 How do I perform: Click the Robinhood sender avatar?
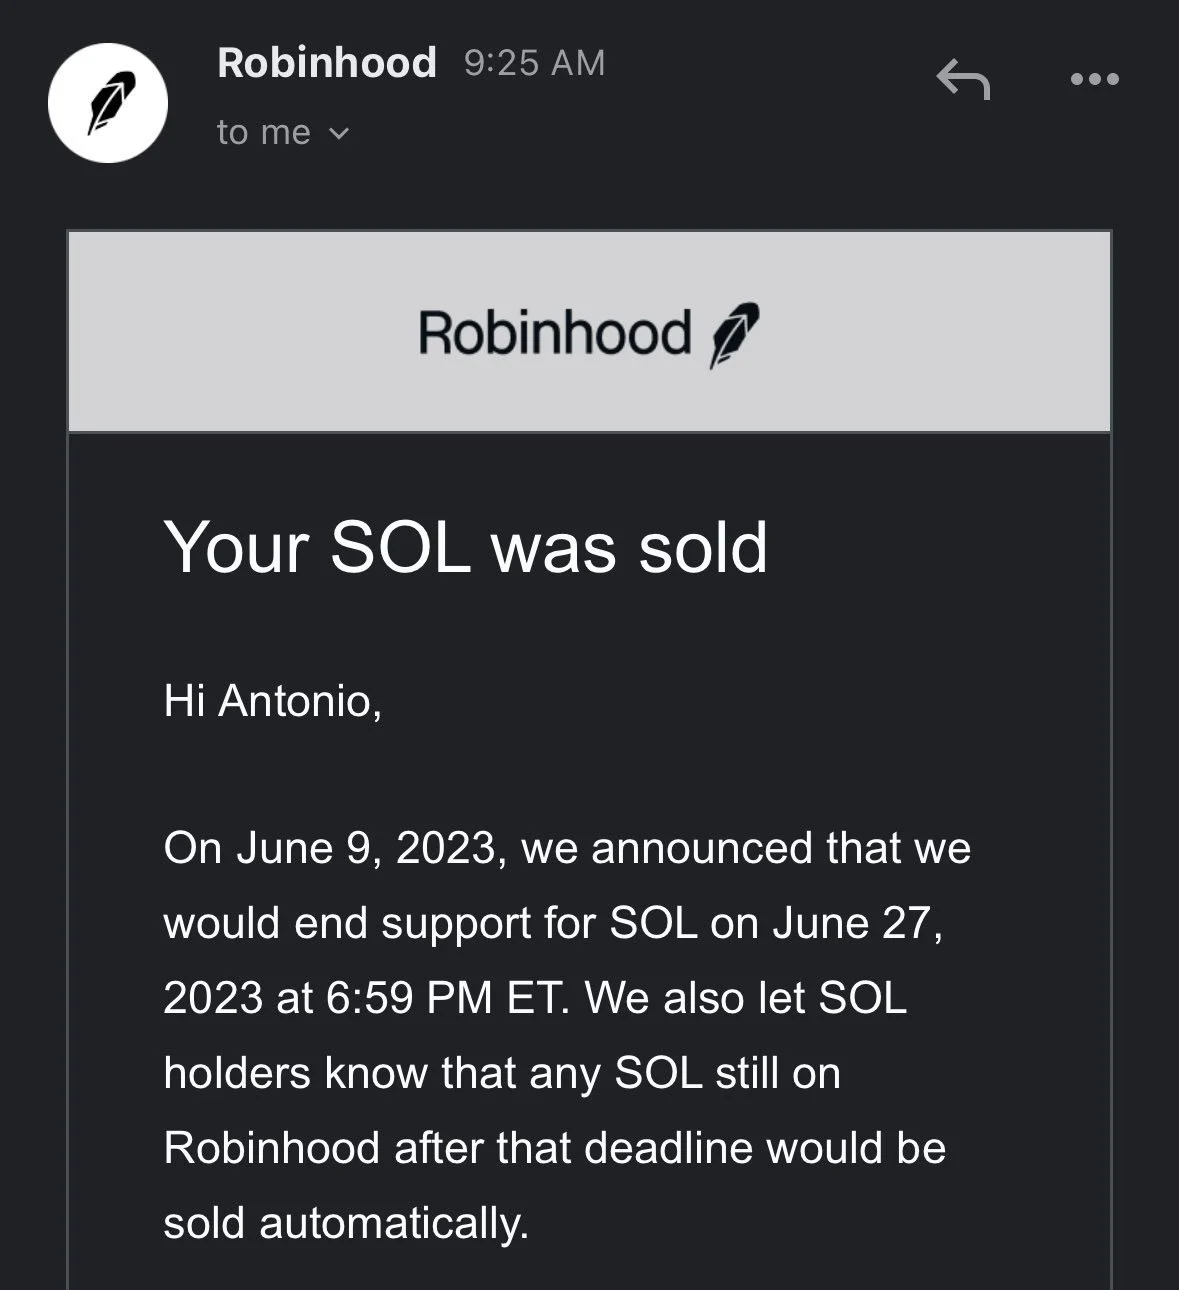[x=107, y=102]
